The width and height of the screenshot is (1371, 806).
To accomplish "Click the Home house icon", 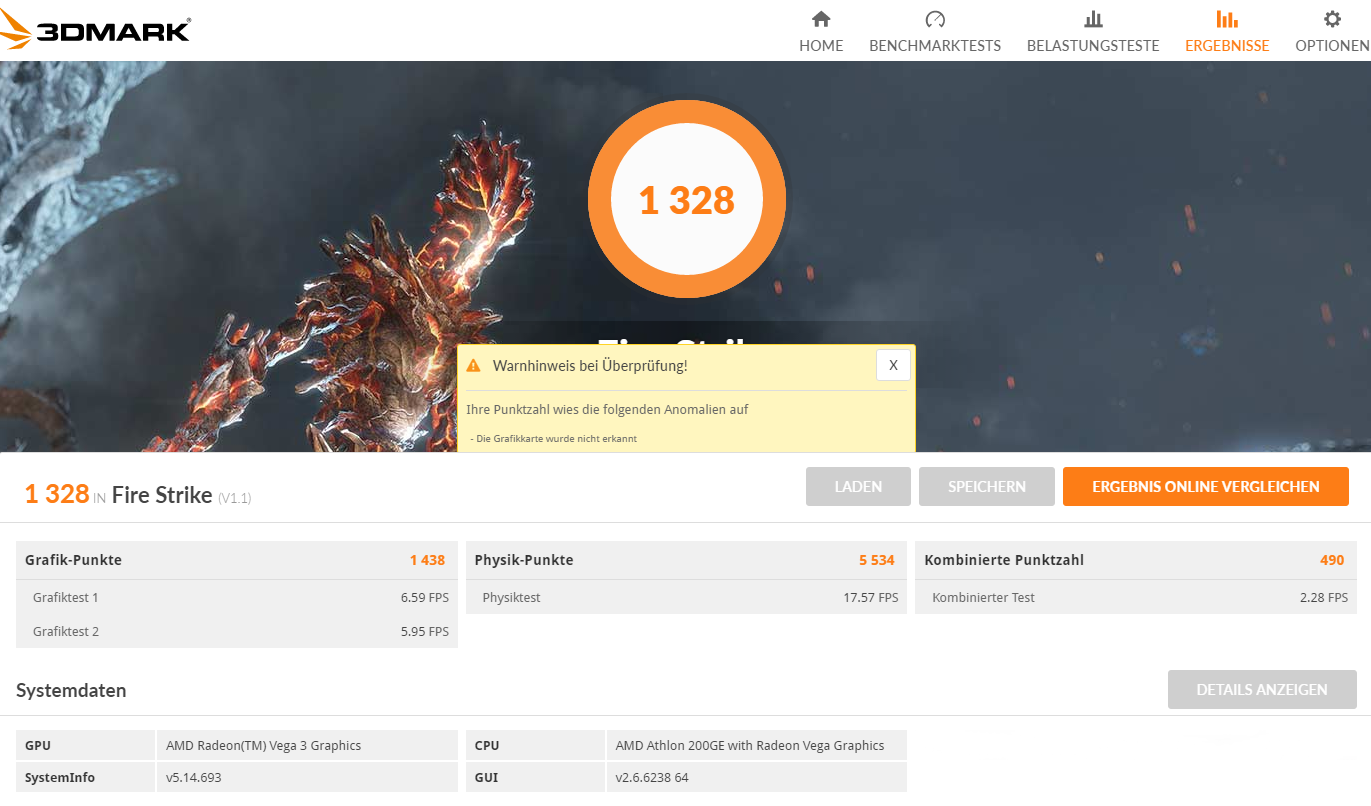I will pyautogui.click(x=821, y=19).
